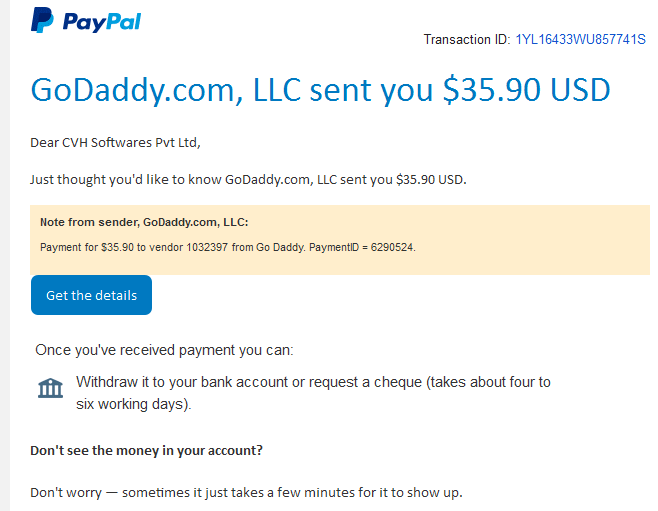The height and width of the screenshot is (511, 658).
Task: Click the $35.90 USD amount in headline
Action: 527,90
